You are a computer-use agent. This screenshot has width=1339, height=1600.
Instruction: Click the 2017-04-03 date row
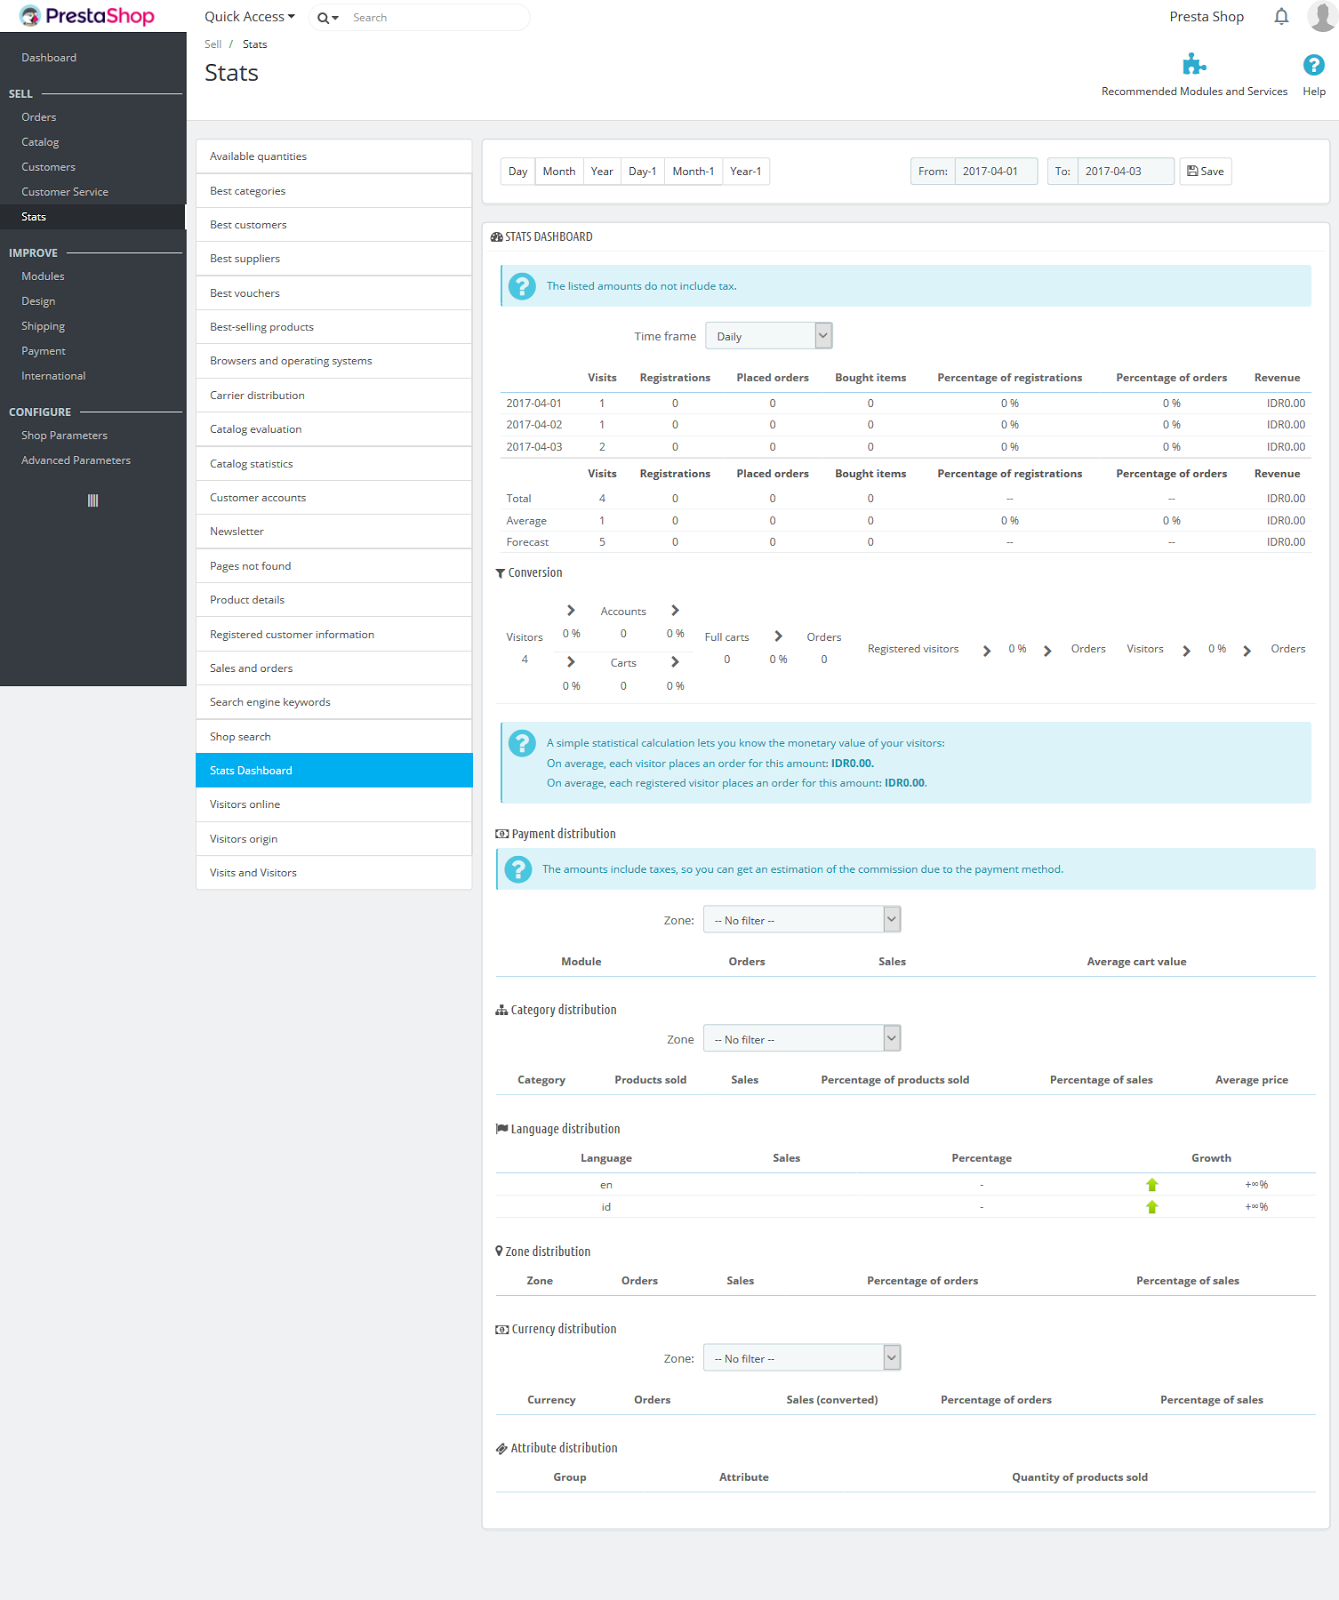click(905, 447)
